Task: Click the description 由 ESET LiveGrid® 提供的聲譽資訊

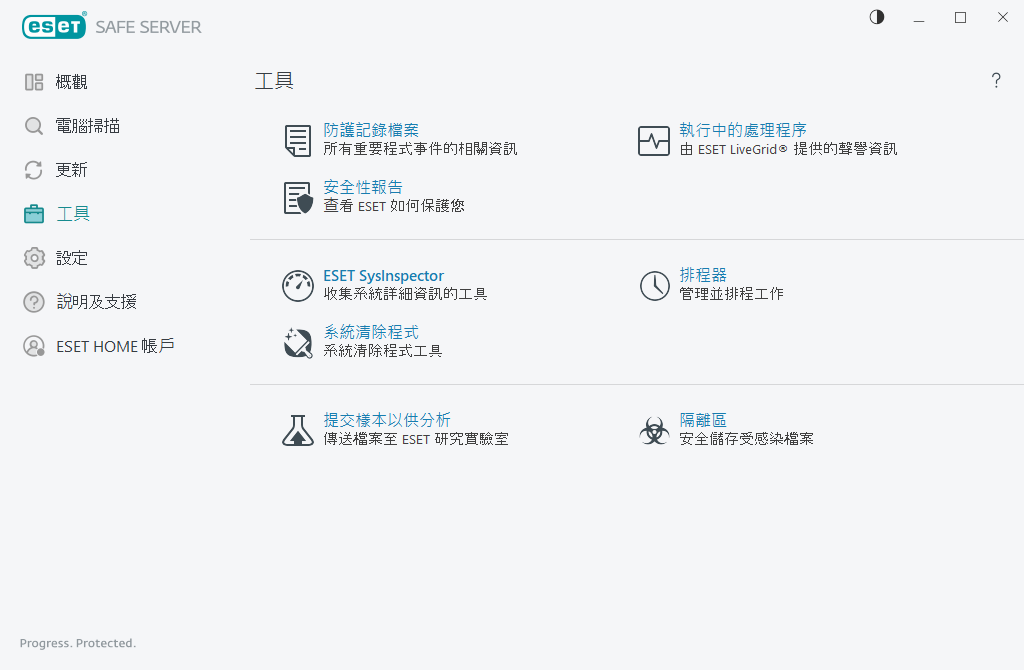Action: 788,149
